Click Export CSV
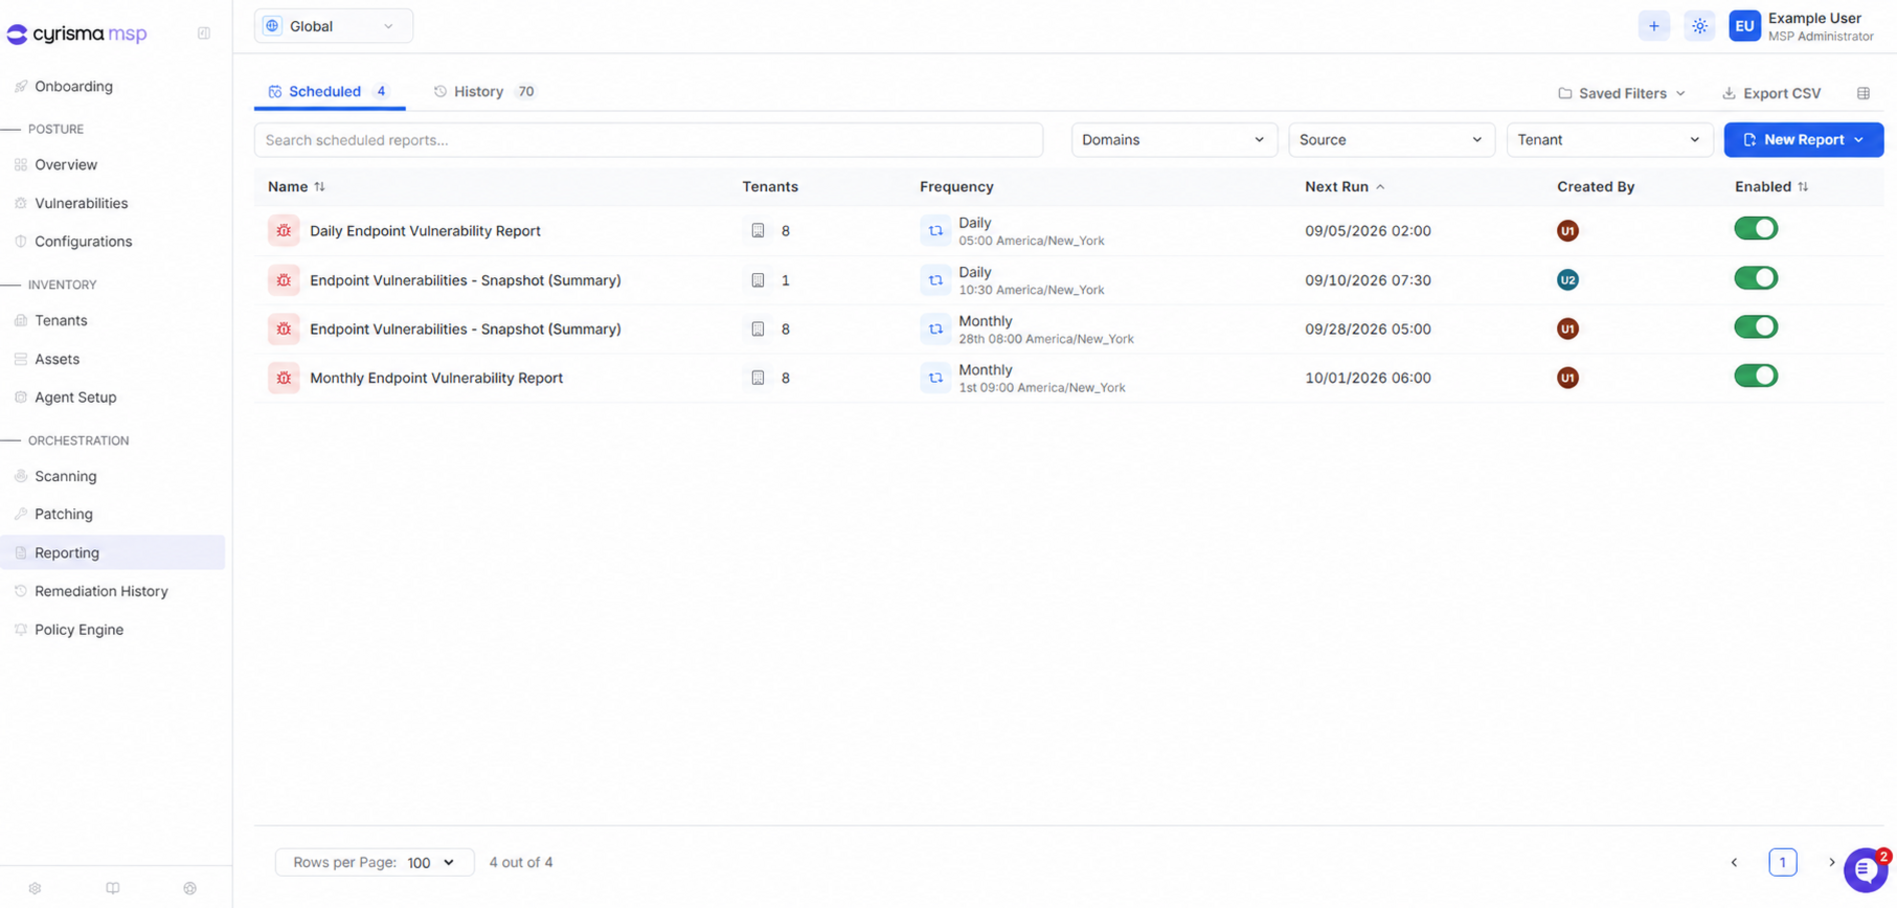 pyautogui.click(x=1771, y=93)
